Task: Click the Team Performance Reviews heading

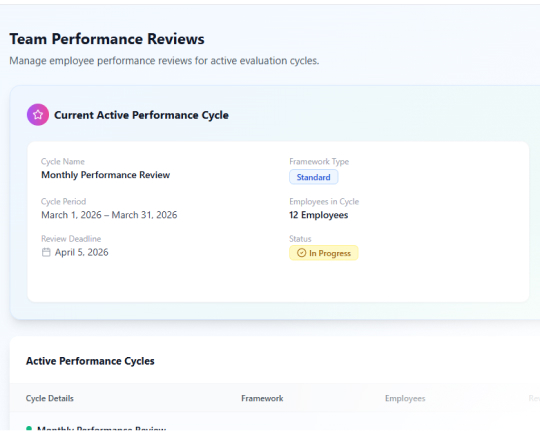Action: pyautogui.click(x=107, y=39)
